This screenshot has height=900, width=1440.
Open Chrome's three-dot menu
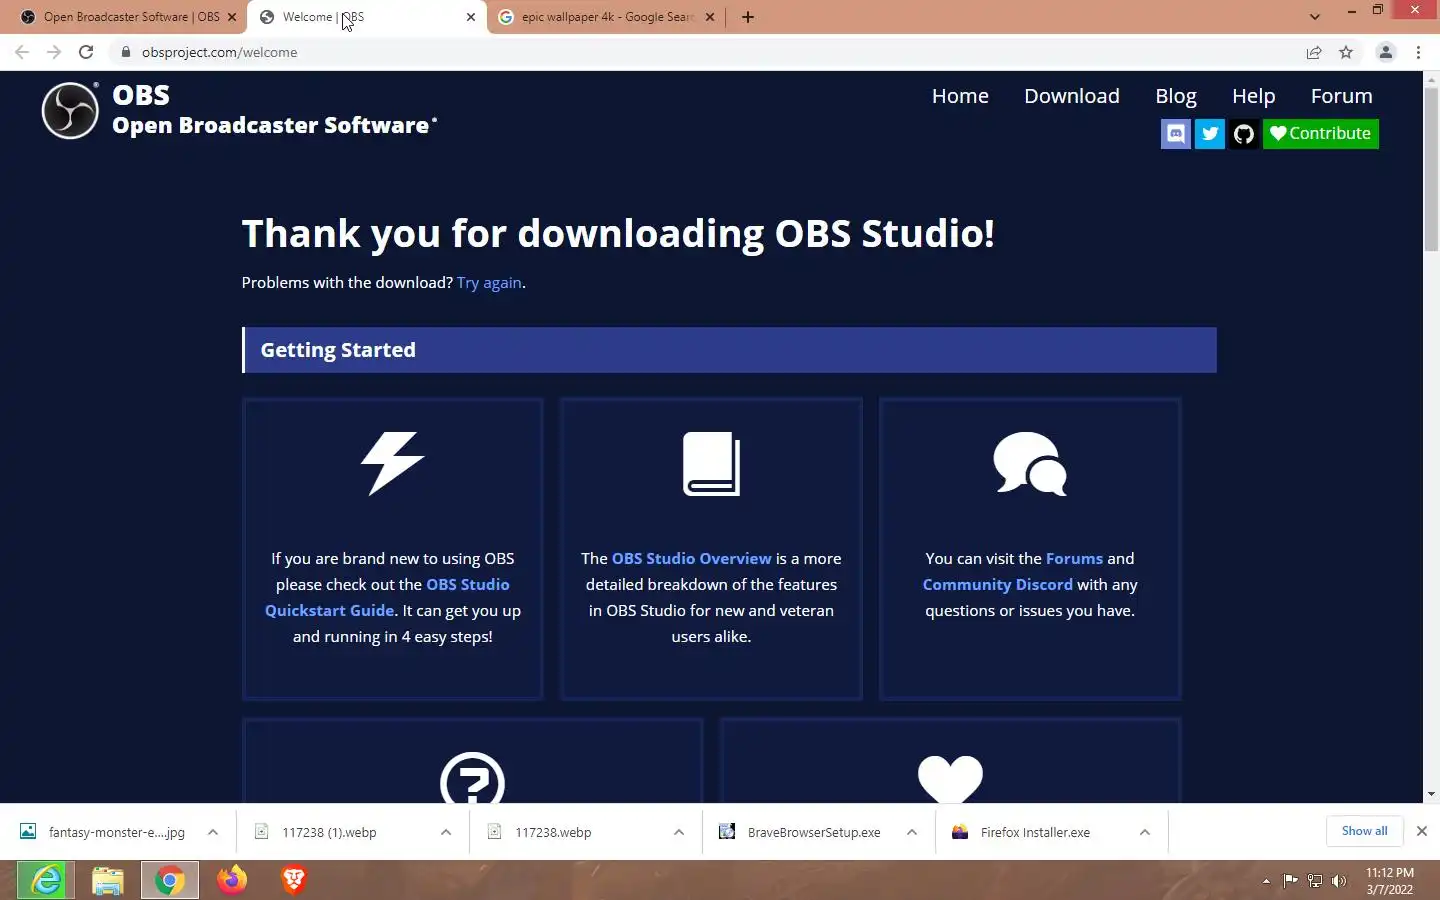pyautogui.click(x=1418, y=52)
